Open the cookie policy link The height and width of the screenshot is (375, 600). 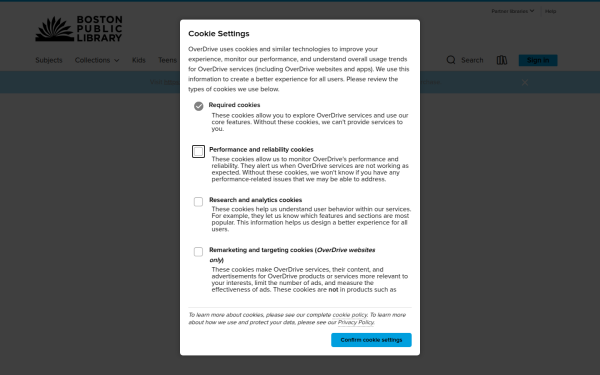point(350,315)
